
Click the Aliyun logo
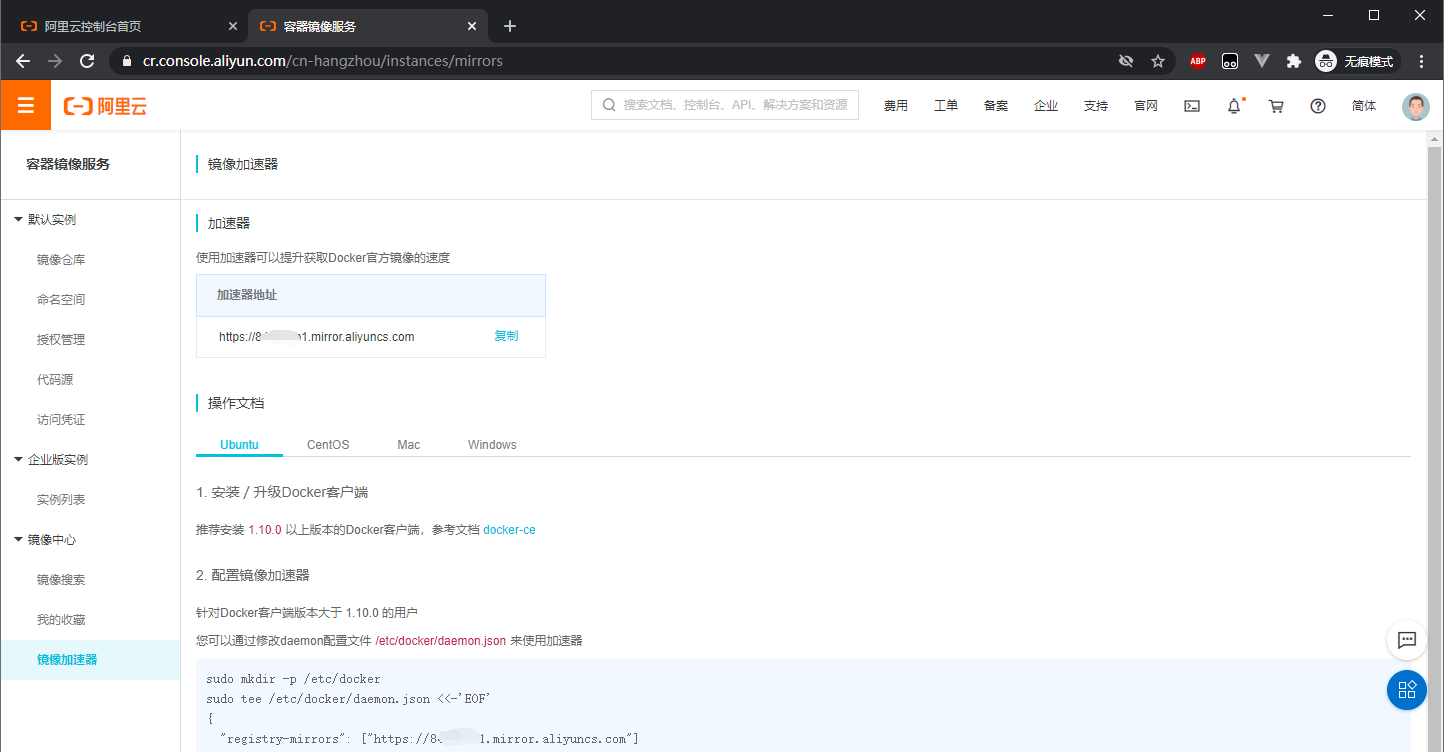105,106
